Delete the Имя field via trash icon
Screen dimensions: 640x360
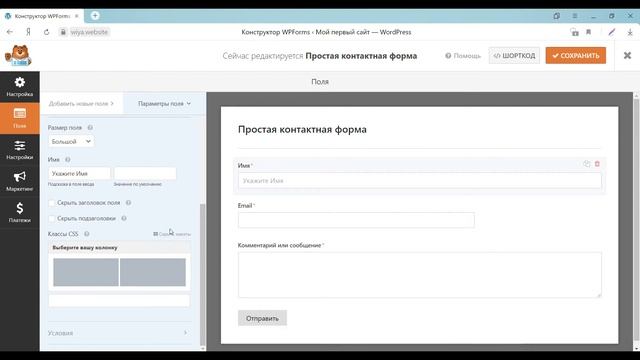[x=597, y=164]
